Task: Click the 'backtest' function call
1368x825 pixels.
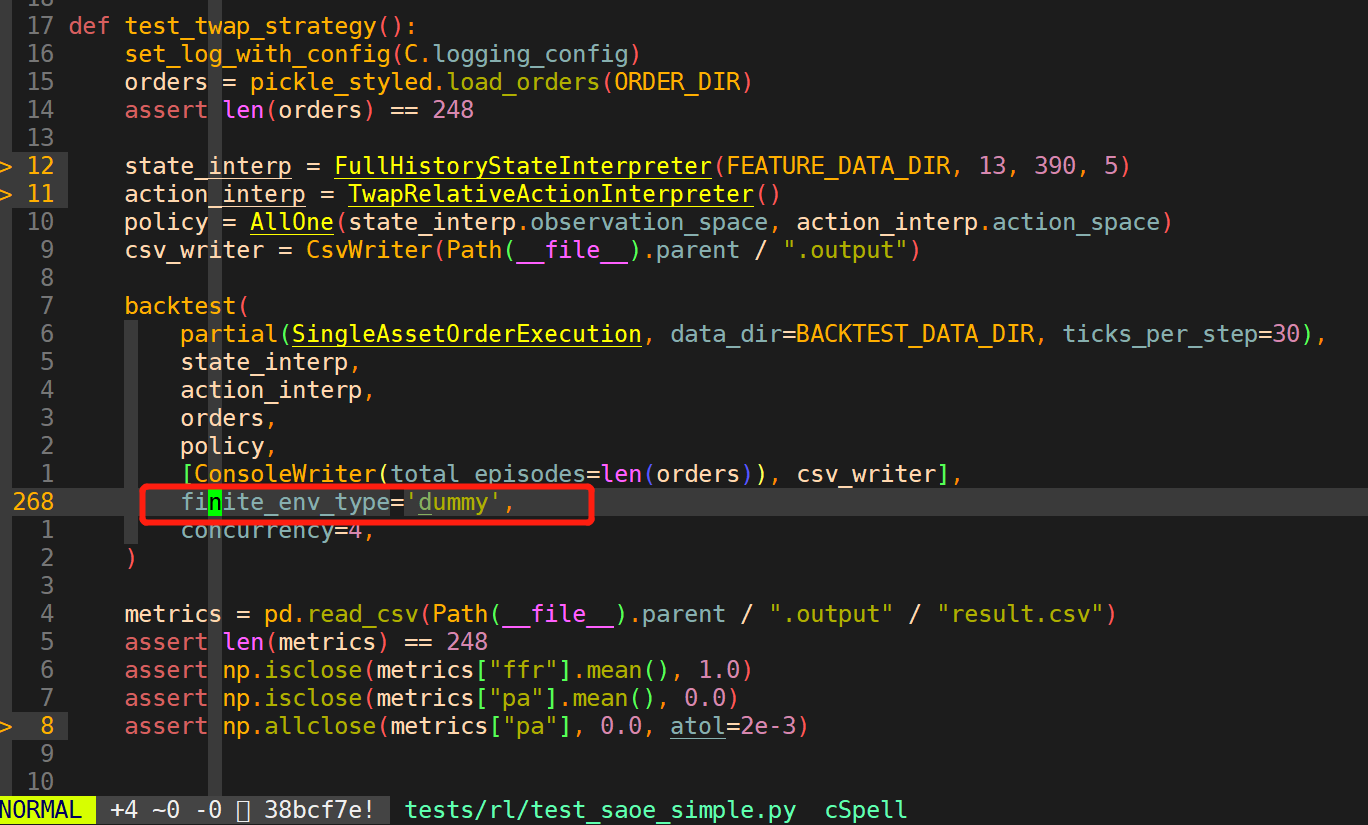Action: click(x=180, y=305)
